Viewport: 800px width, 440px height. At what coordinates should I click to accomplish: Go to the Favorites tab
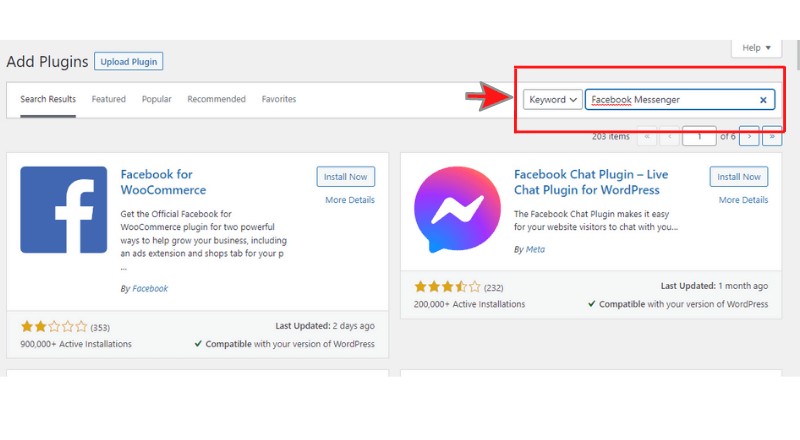(279, 99)
